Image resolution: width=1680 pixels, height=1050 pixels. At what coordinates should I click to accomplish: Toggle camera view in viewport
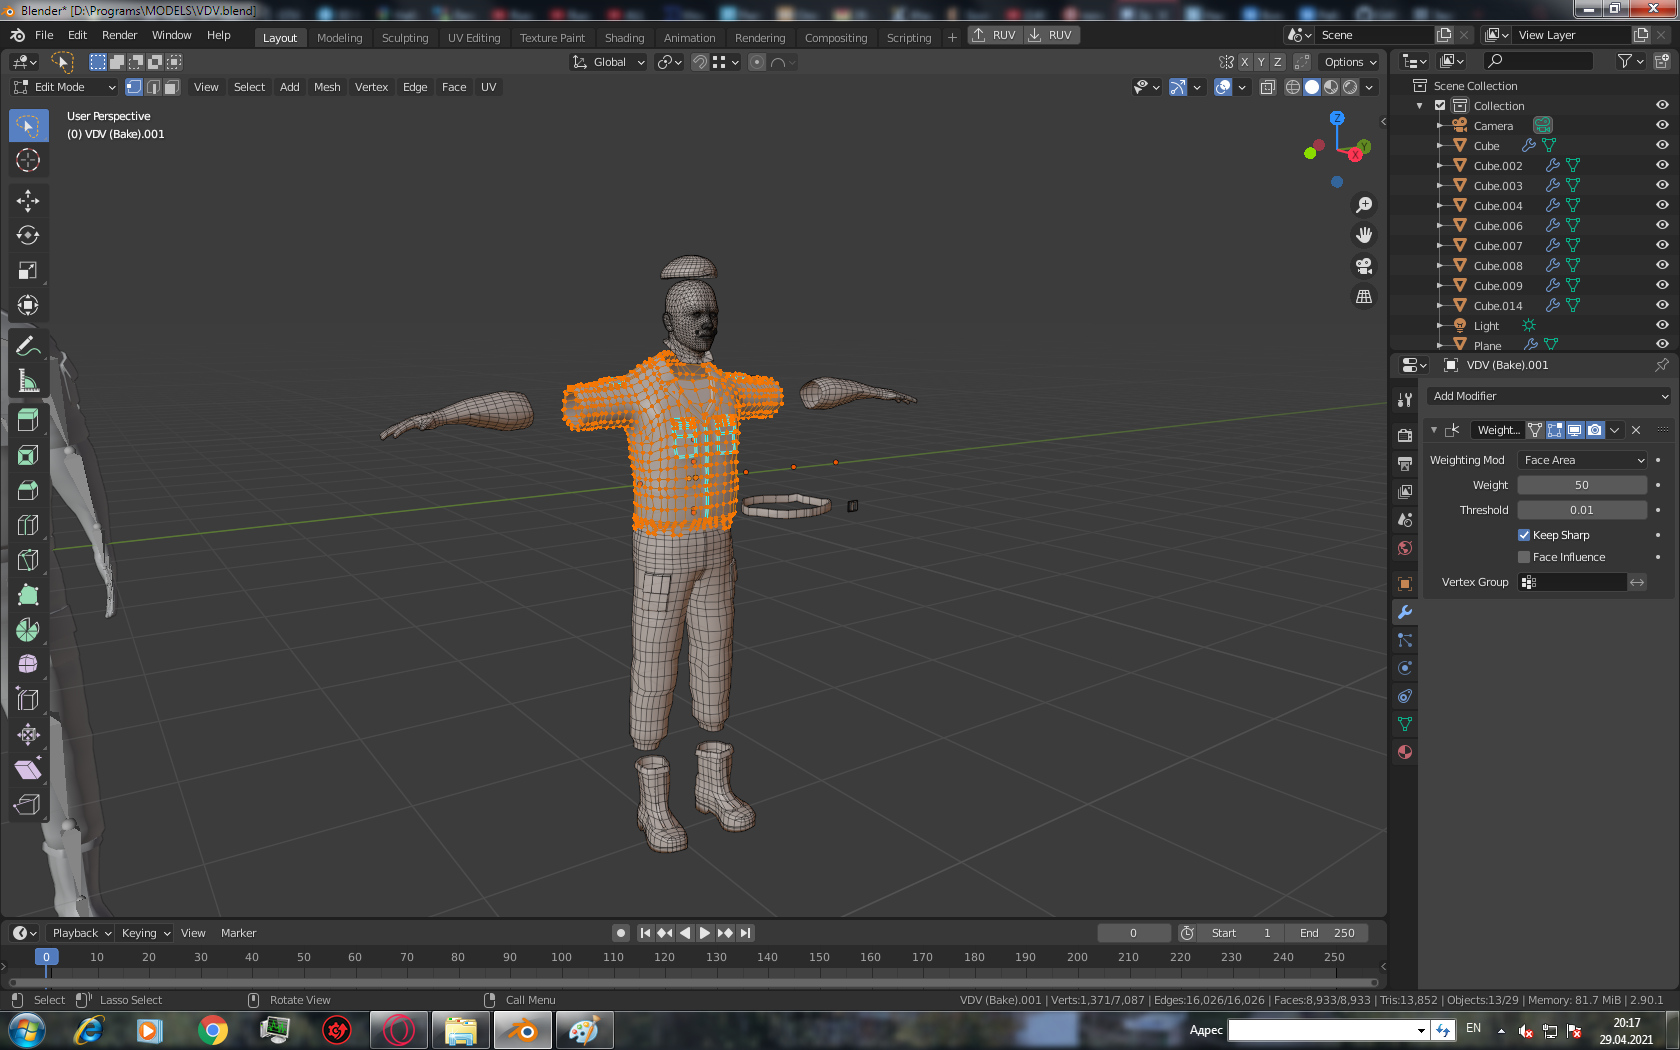[x=1364, y=266]
